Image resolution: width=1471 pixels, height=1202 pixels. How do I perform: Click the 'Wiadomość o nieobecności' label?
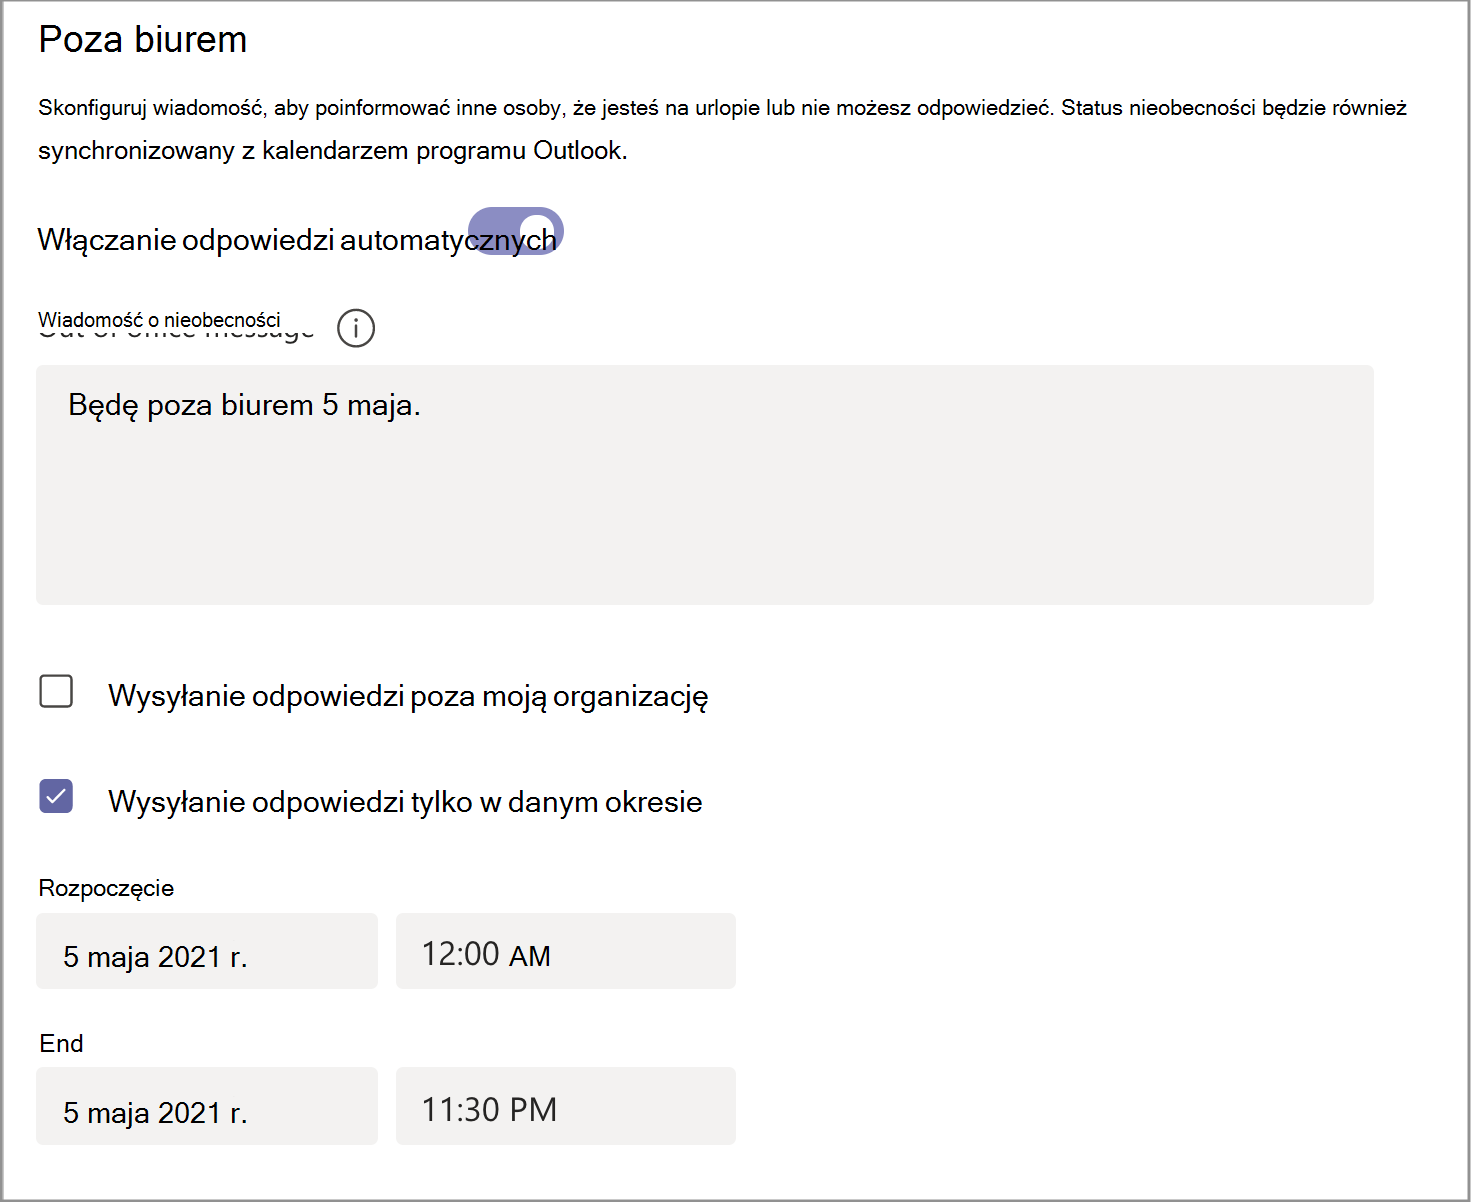tap(160, 320)
